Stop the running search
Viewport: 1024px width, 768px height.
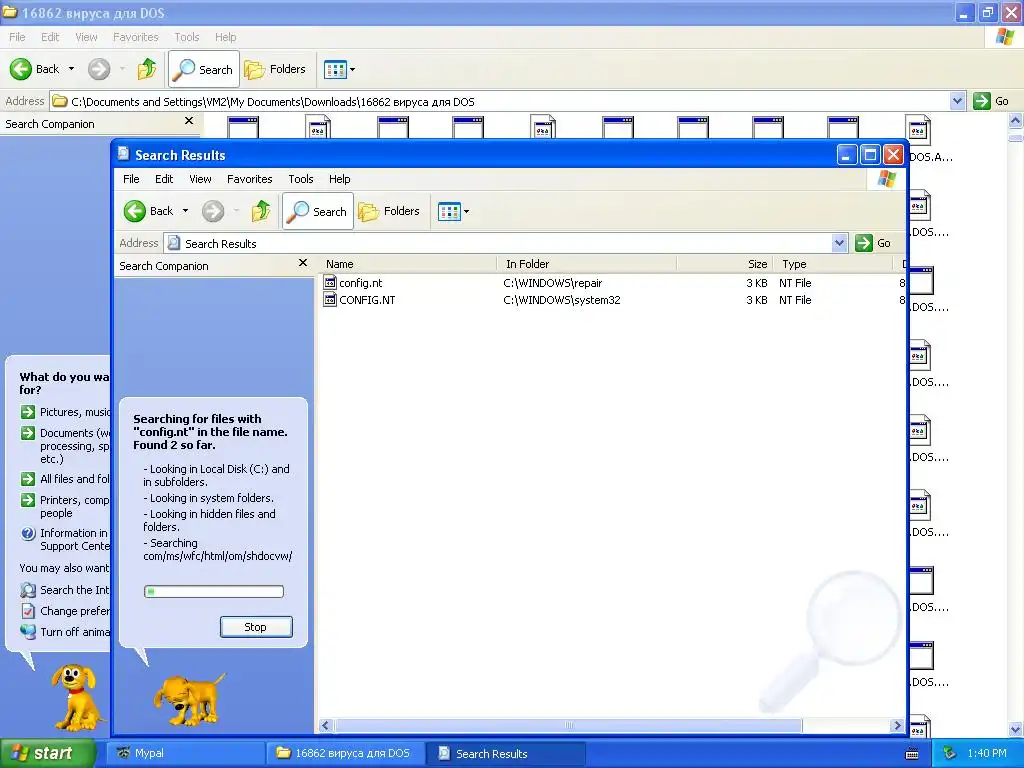coord(256,627)
